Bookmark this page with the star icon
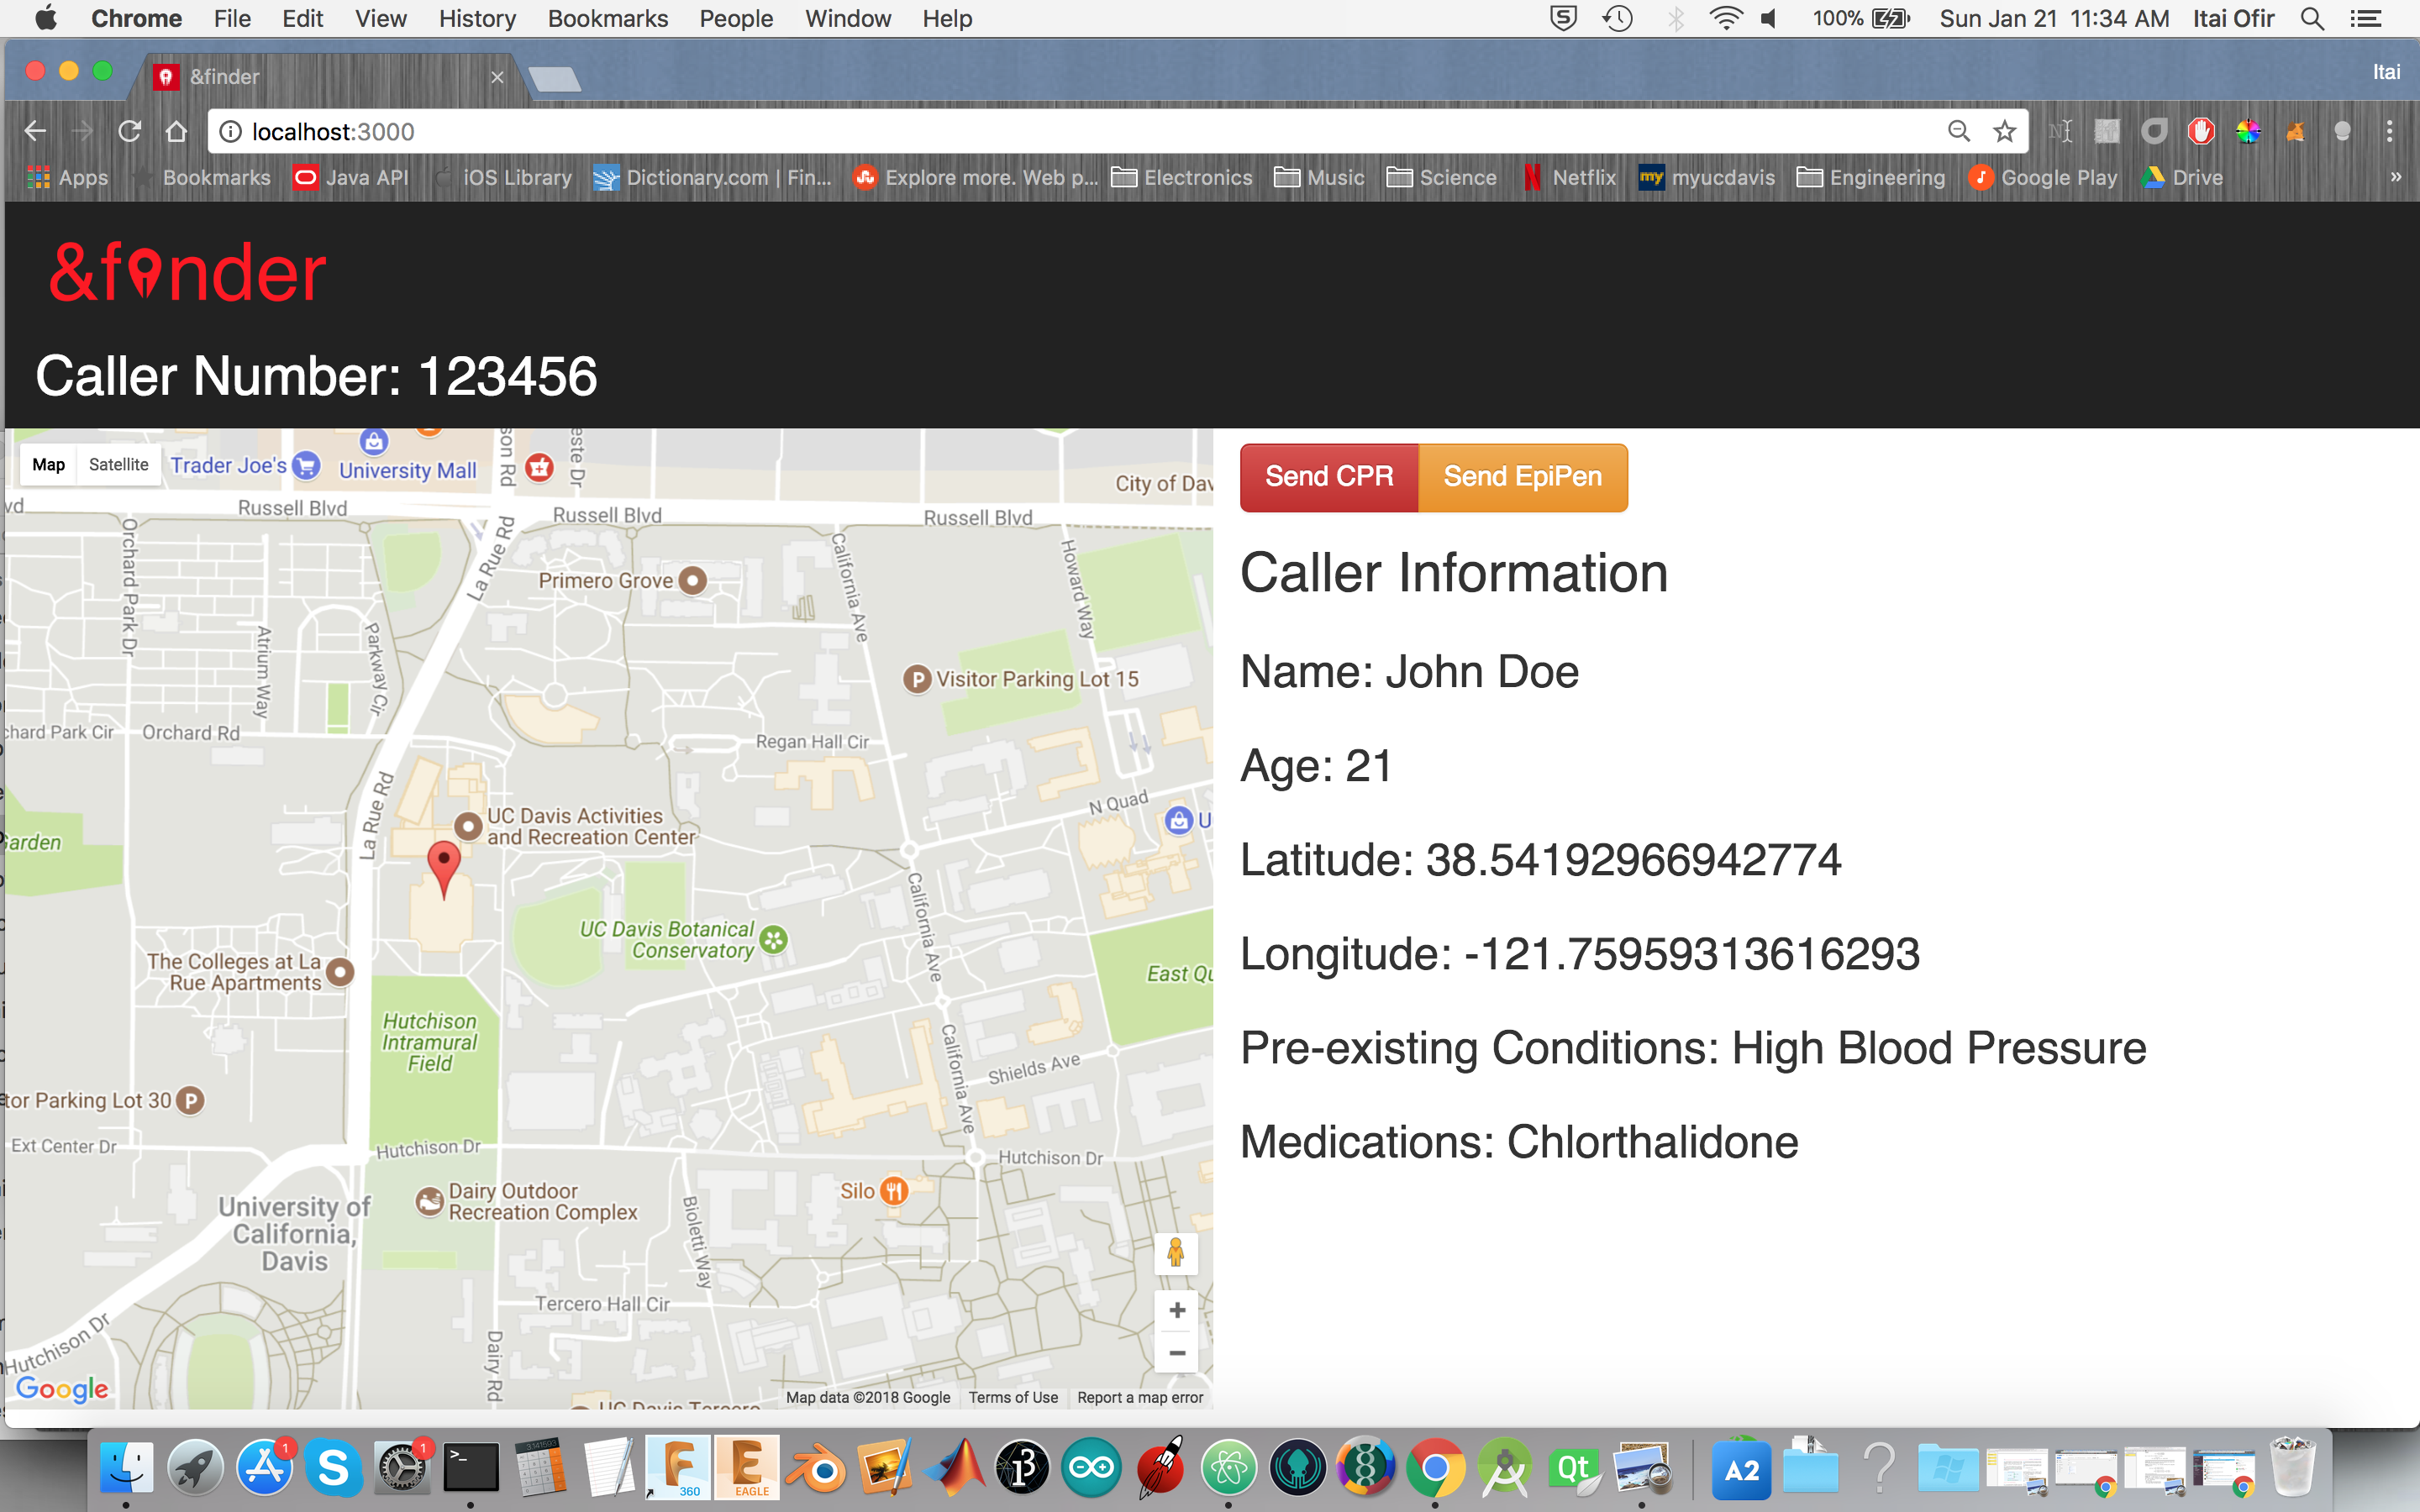Image resolution: width=2420 pixels, height=1512 pixels. (2004, 131)
